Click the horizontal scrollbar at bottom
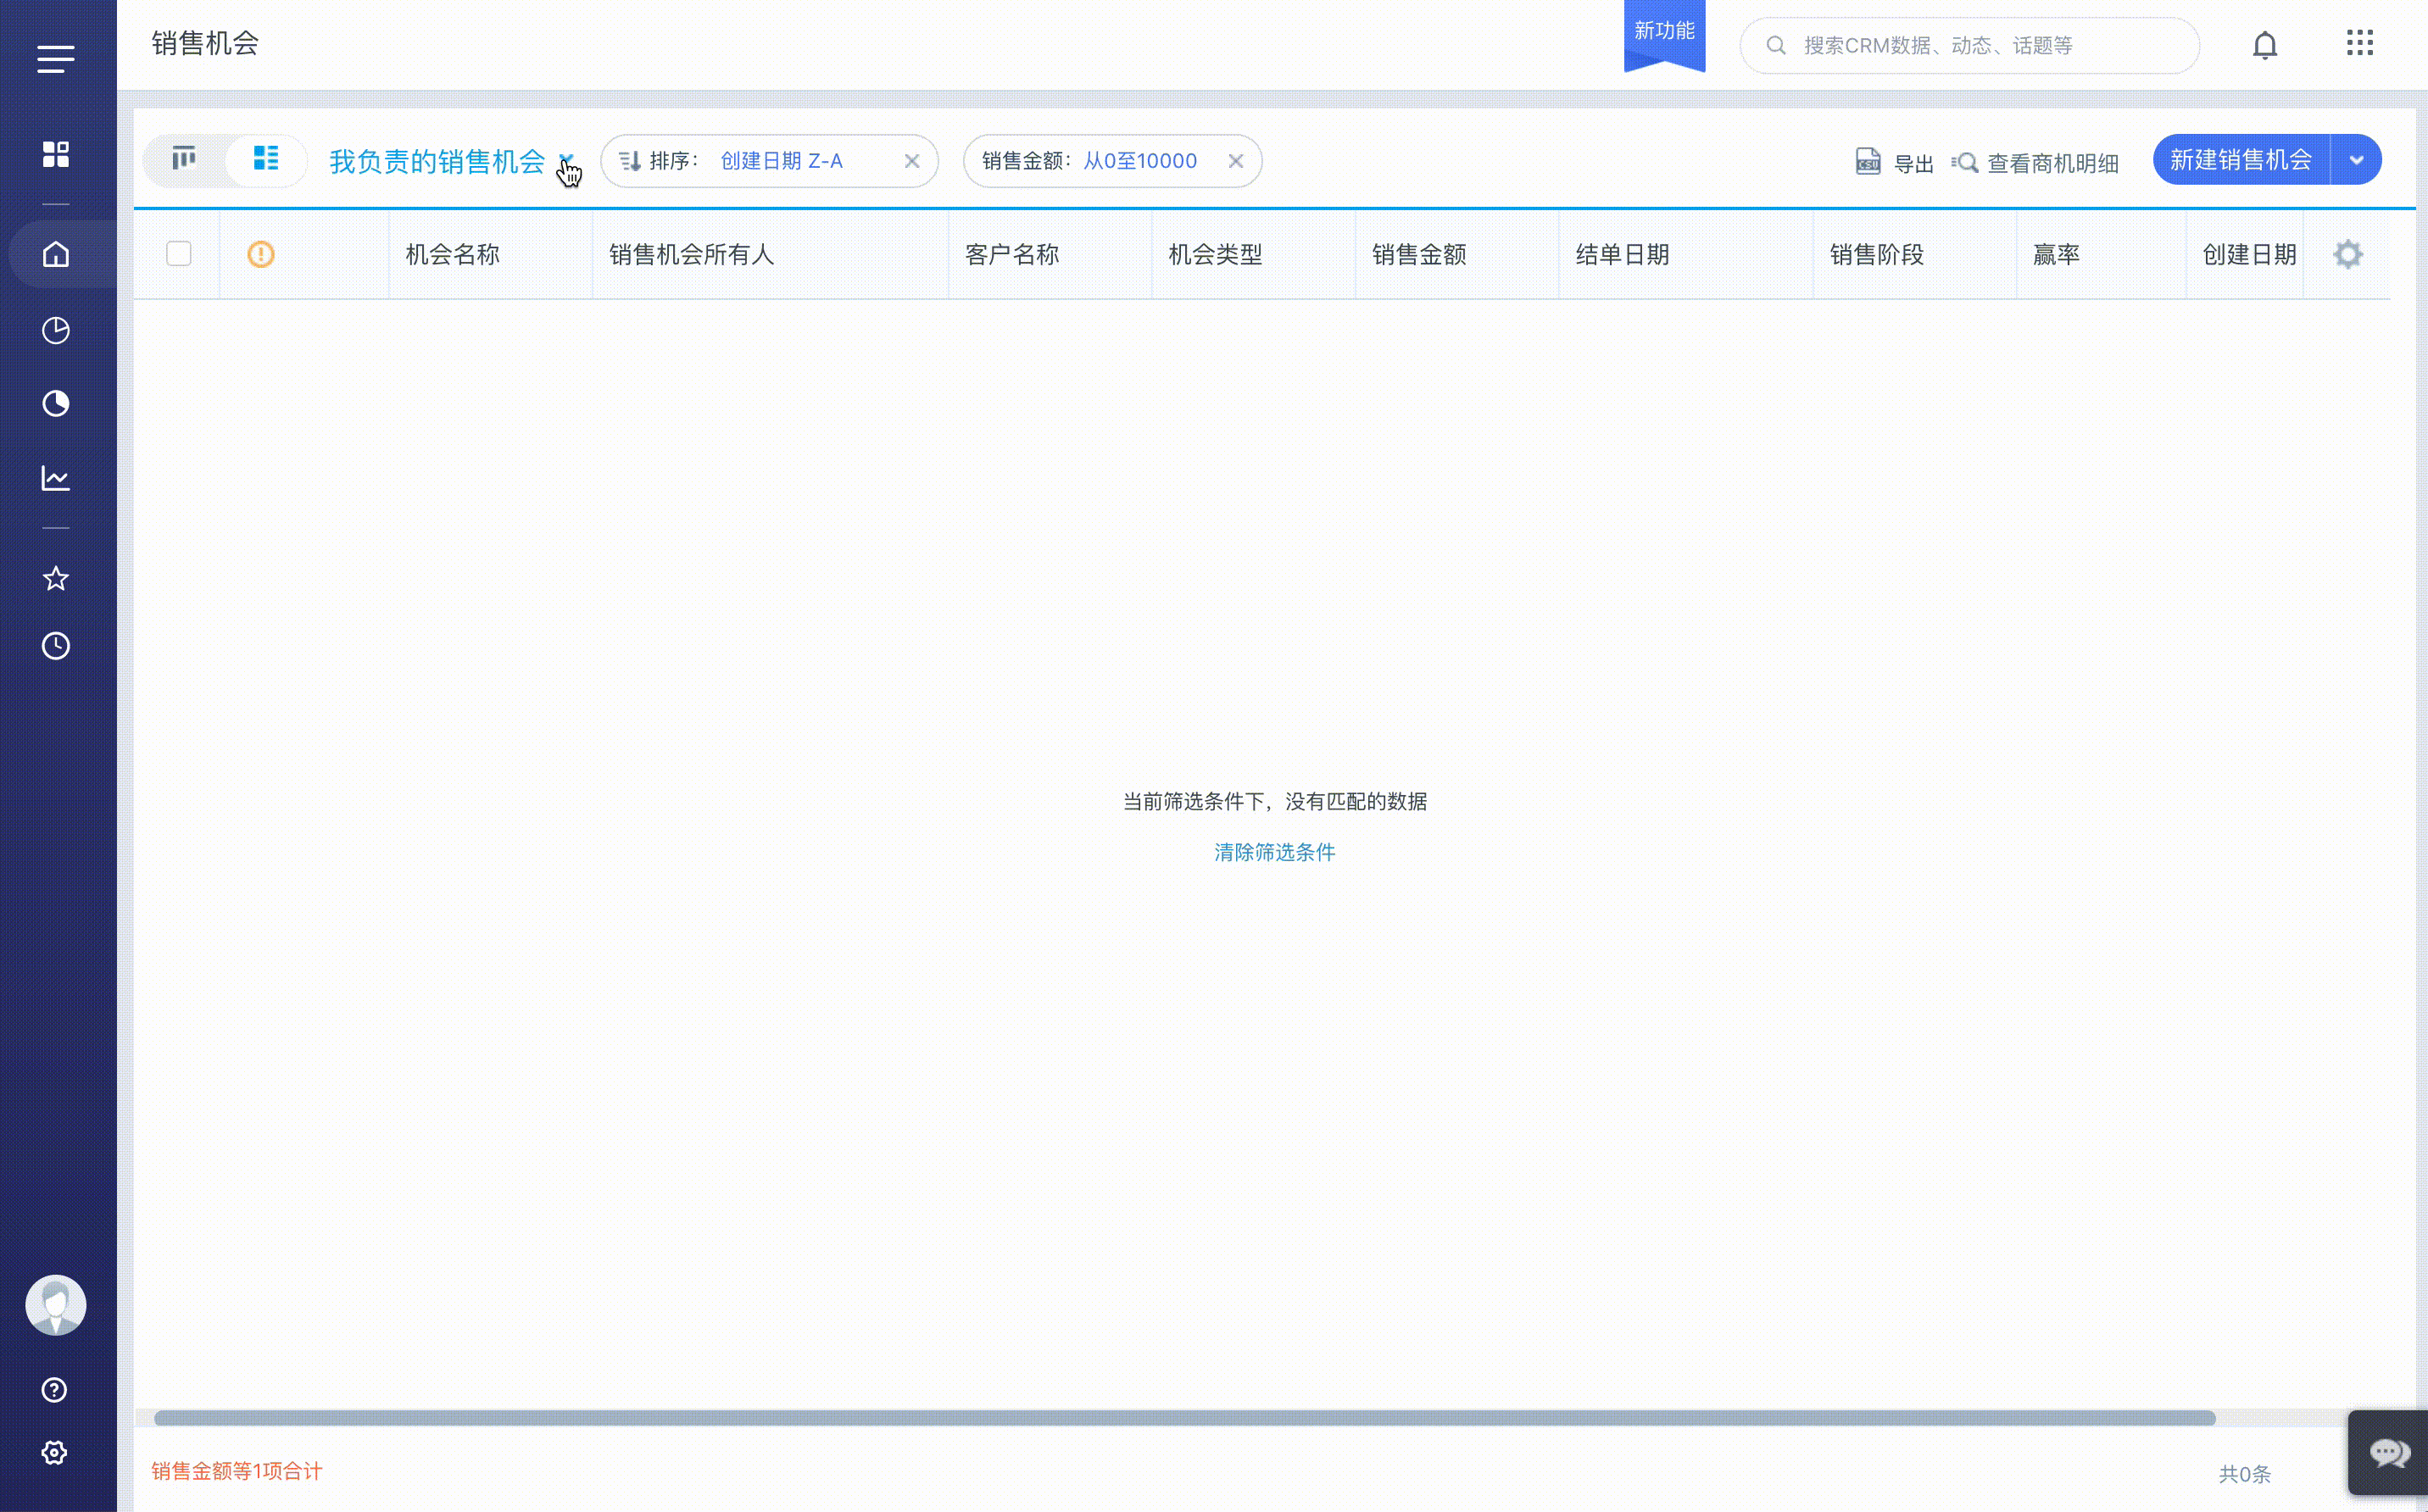Screen dimensions: 2428x1512 click(x=1184, y=1418)
